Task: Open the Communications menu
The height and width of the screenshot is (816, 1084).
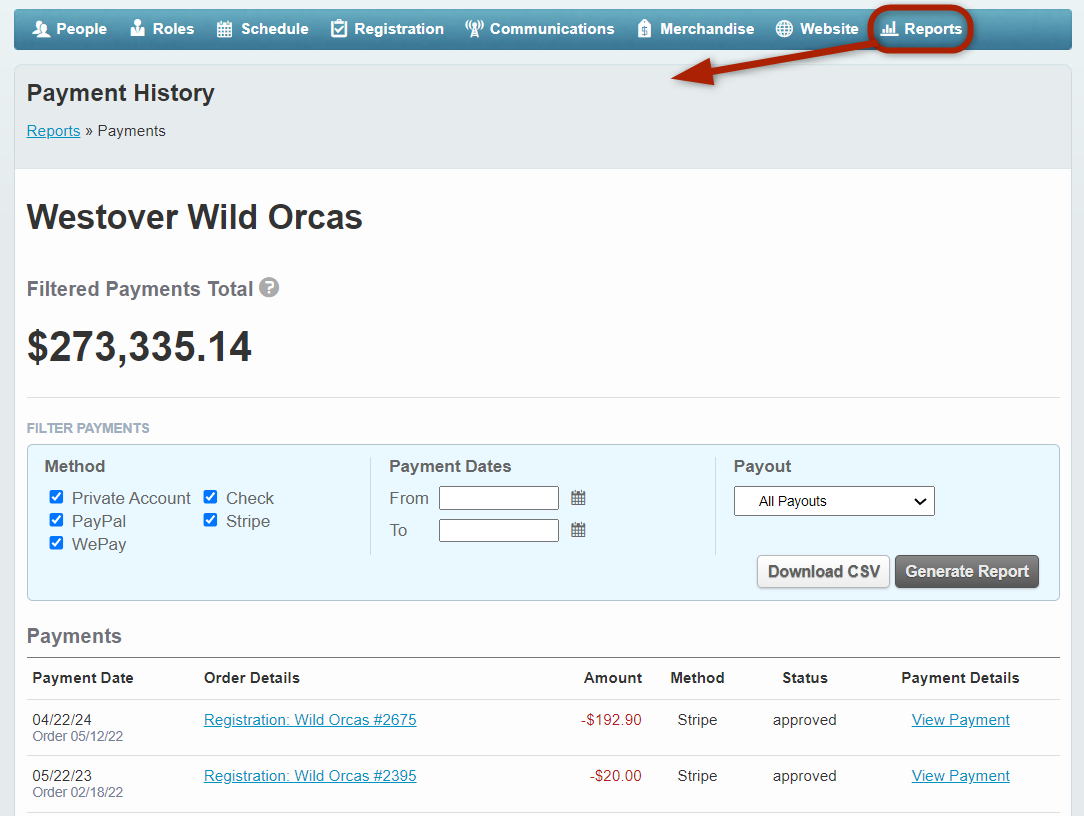Action: (x=539, y=29)
